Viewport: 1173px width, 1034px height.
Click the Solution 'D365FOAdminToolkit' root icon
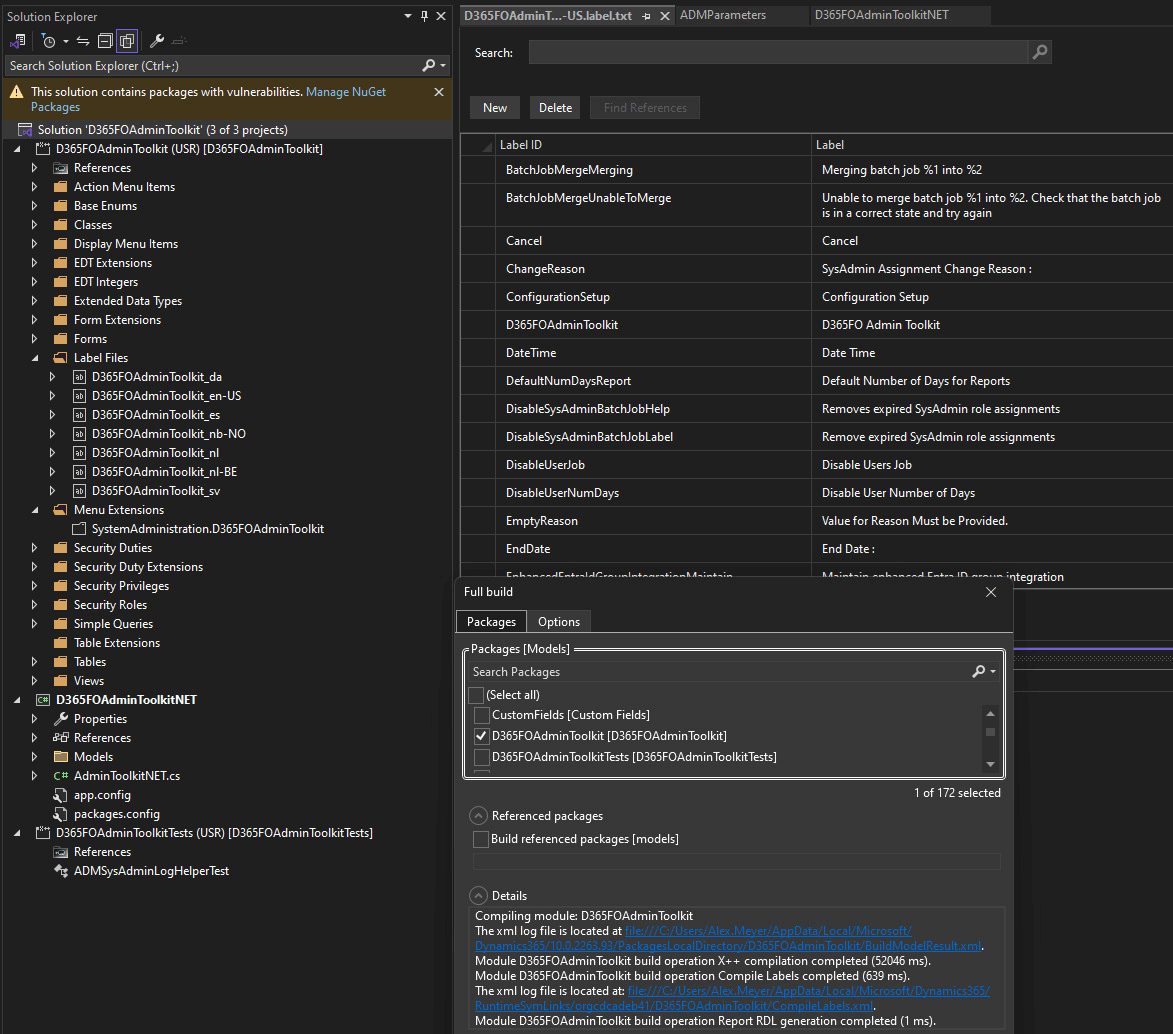pos(25,130)
